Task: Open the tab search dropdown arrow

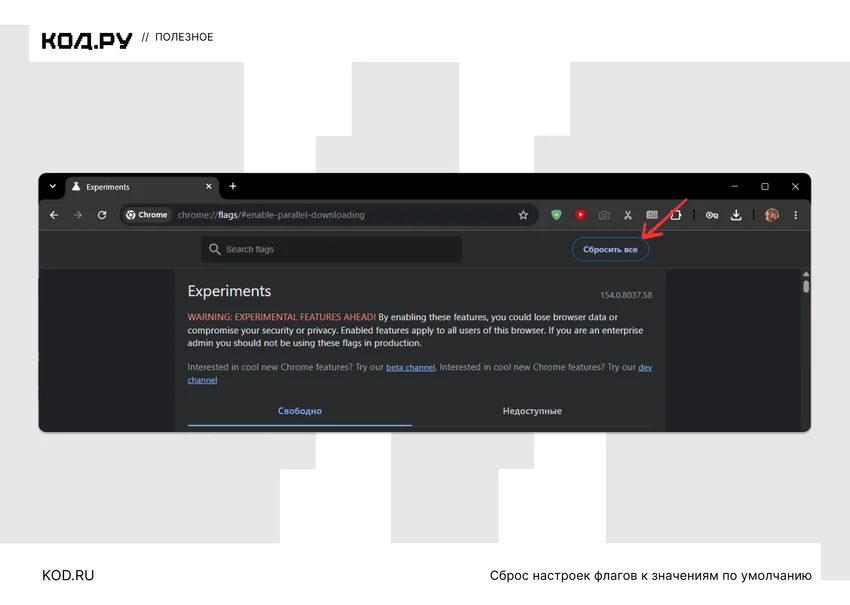Action: pyautogui.click(x=53, y=186)
